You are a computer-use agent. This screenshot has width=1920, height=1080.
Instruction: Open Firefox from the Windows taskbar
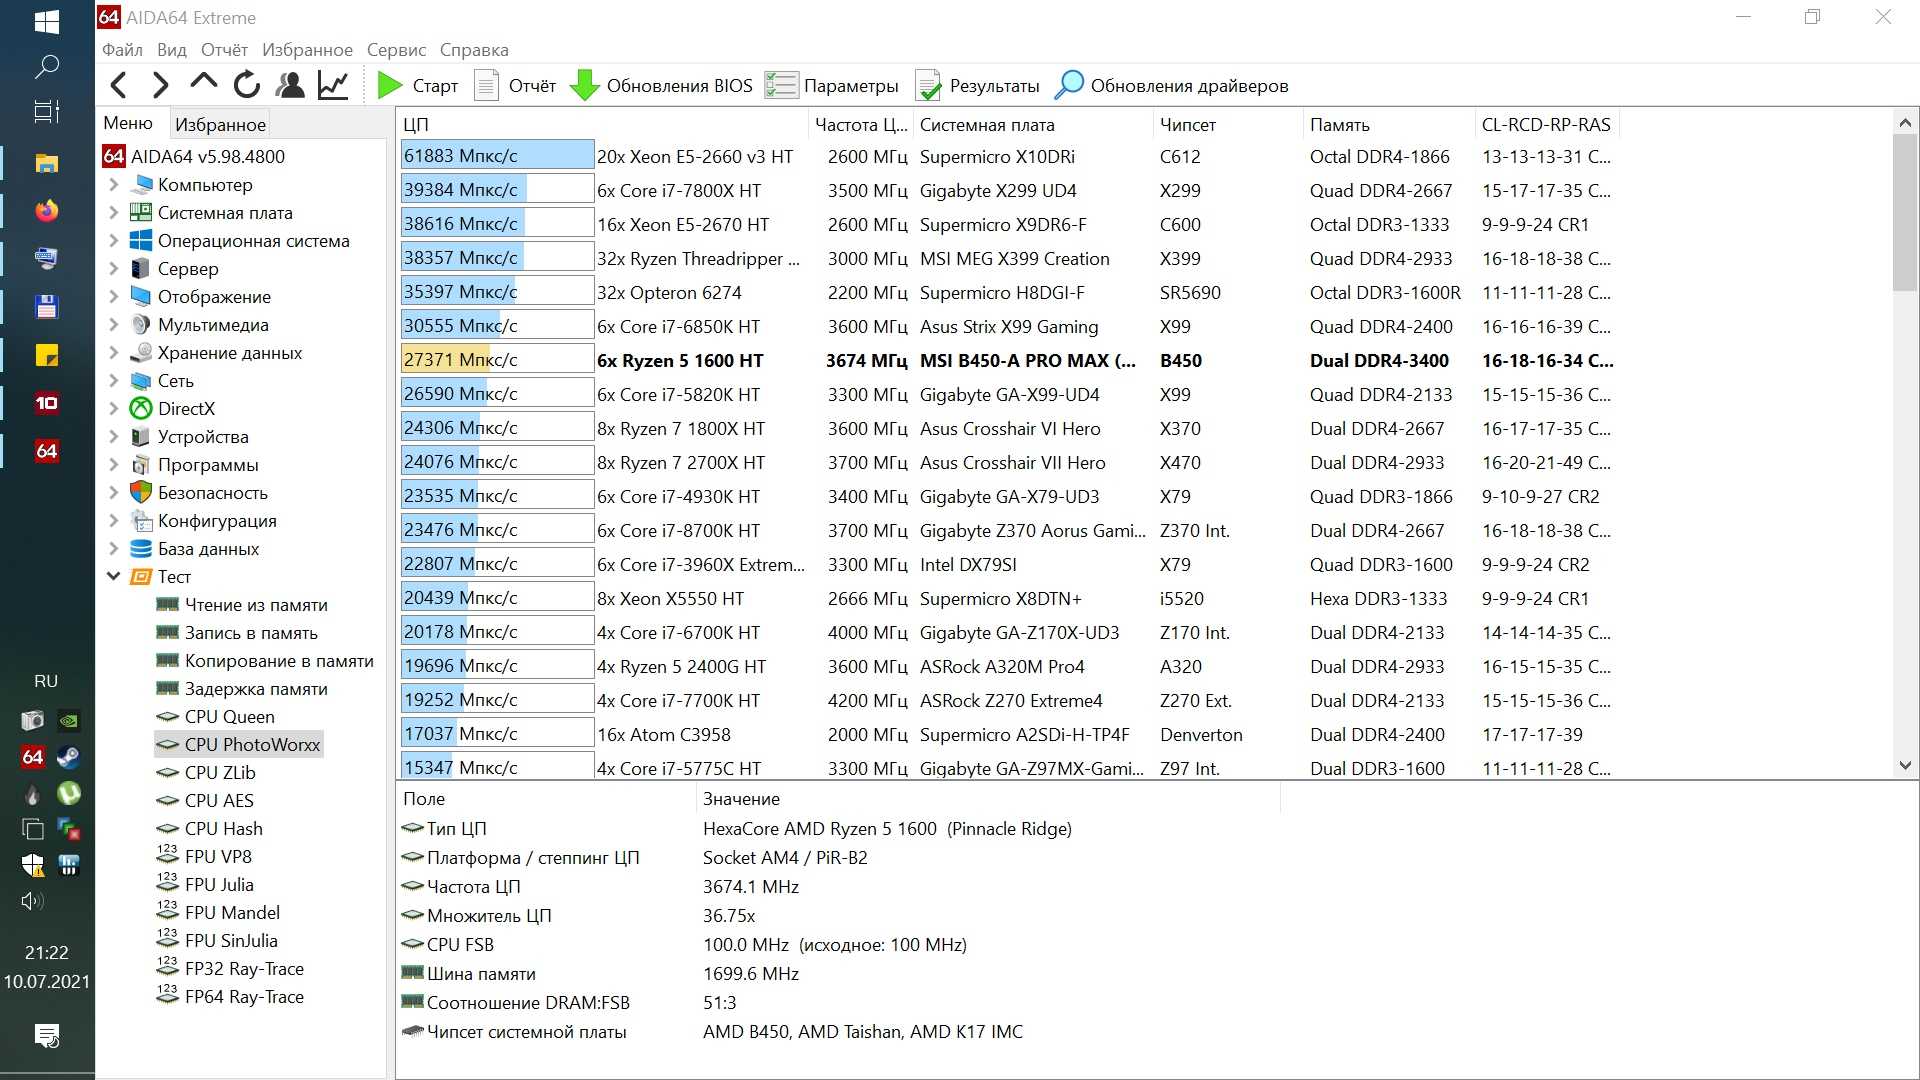47,210
